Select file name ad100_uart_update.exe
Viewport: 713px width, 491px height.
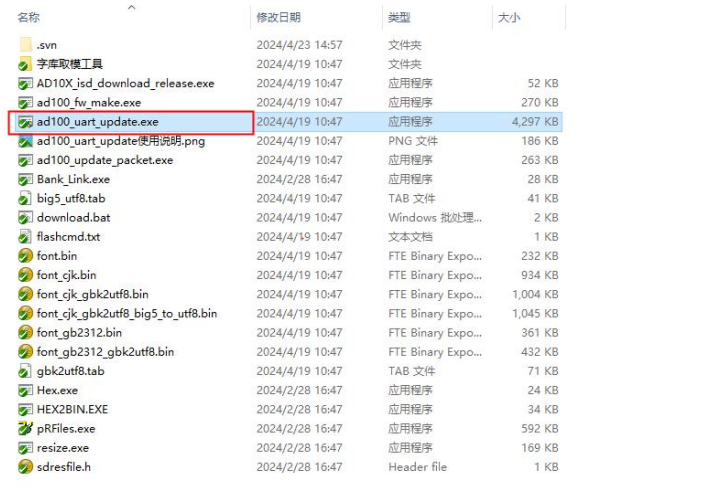[98, 122]
